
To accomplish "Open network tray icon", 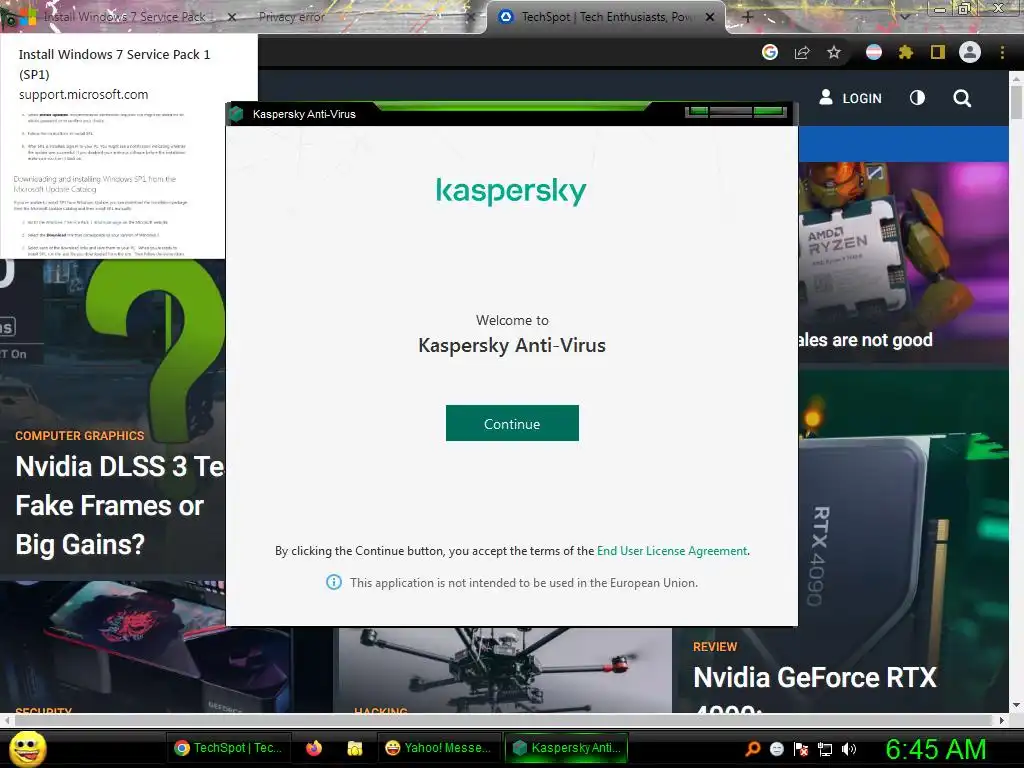I will pyautogui.click(x=825, y=749).
